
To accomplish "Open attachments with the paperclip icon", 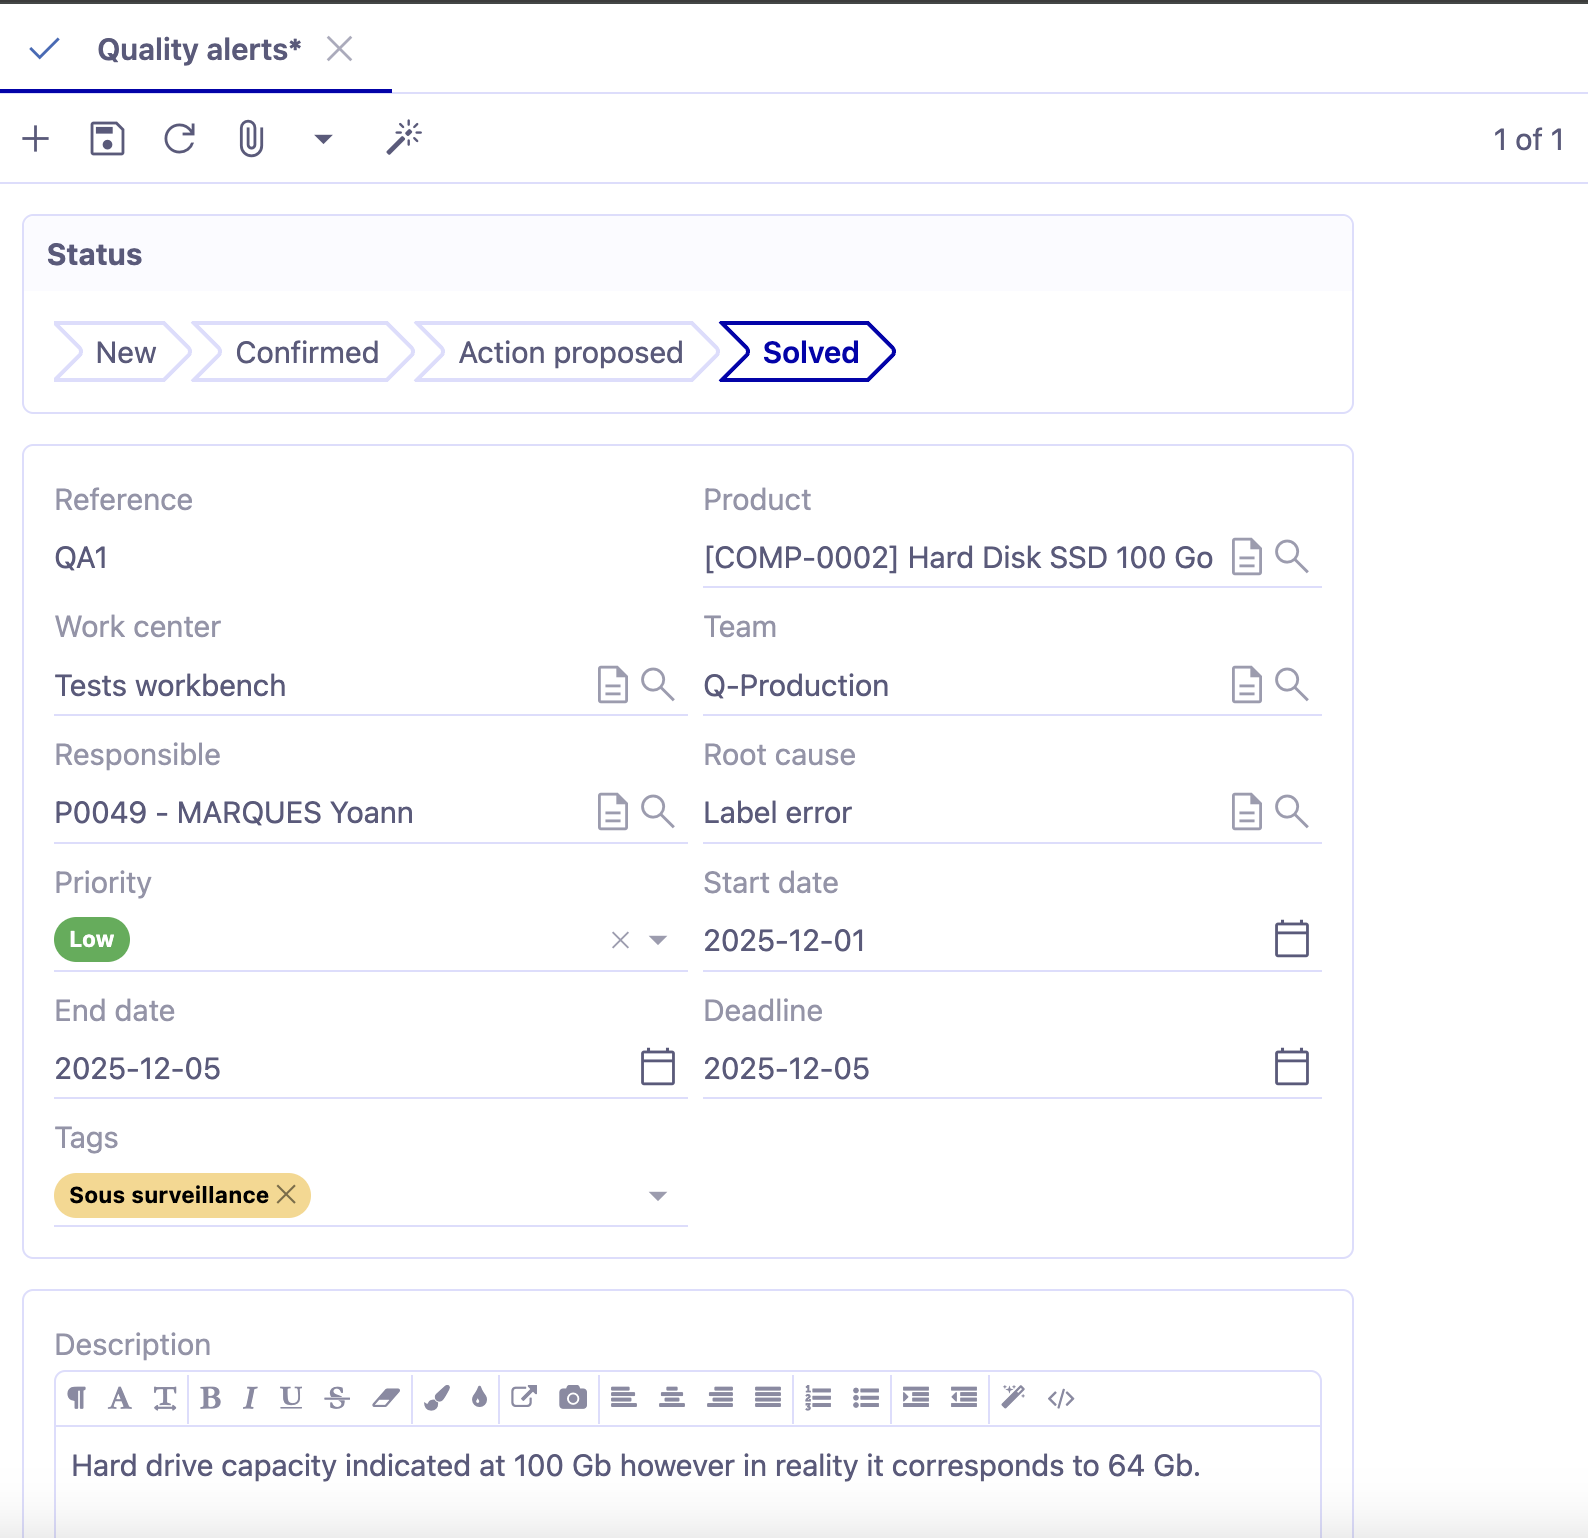I will [251, 139].
